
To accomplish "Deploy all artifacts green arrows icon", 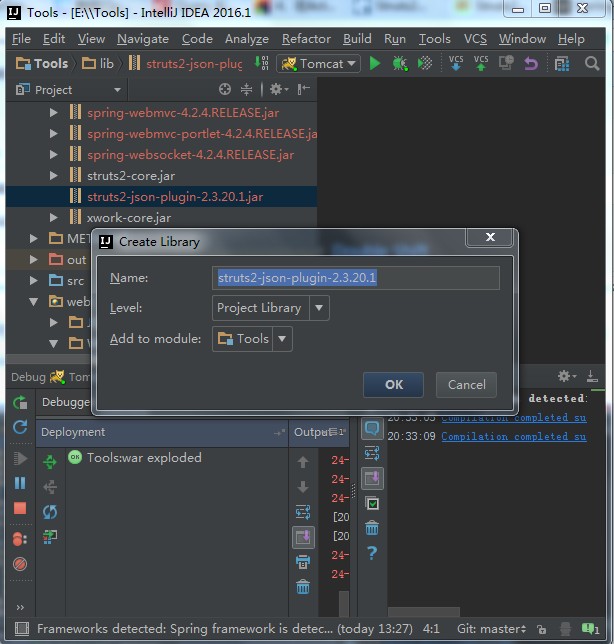I will (50, 462).
